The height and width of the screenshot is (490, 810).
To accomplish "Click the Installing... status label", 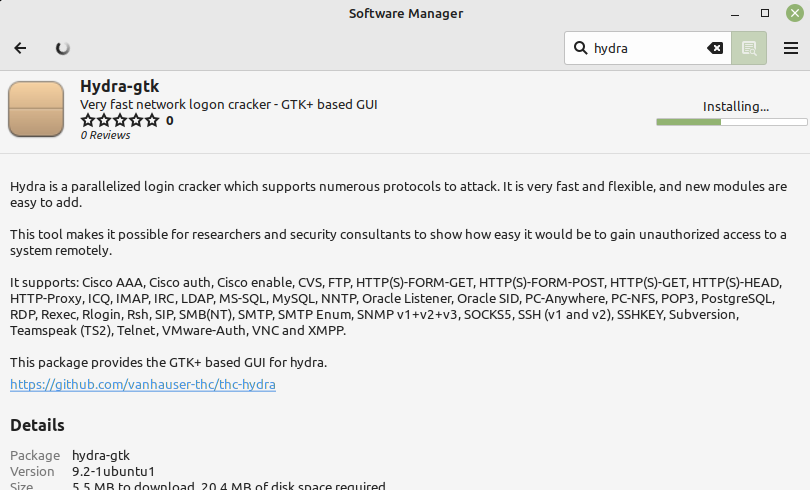I will 735,106.
